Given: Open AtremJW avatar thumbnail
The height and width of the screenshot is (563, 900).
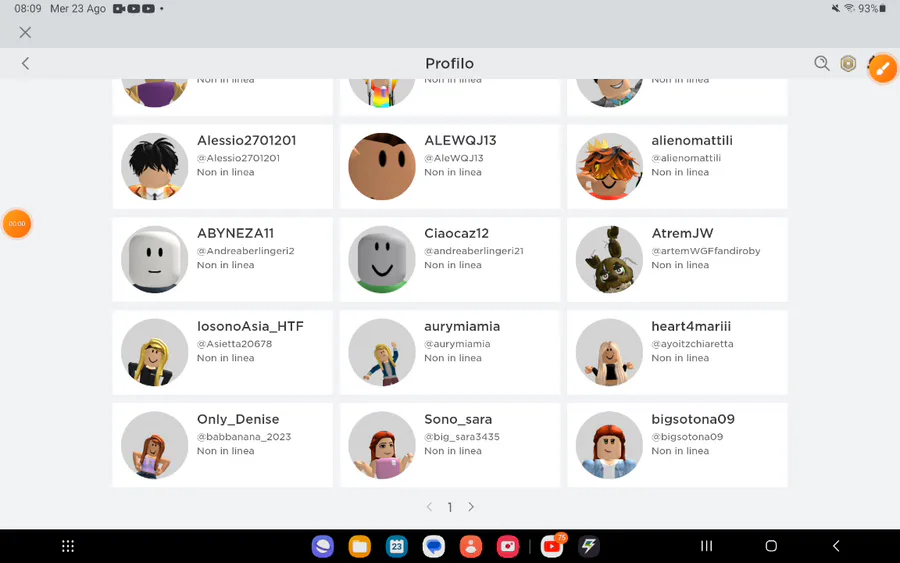Looking at the screenshot, I should click(x=609, y=259).
